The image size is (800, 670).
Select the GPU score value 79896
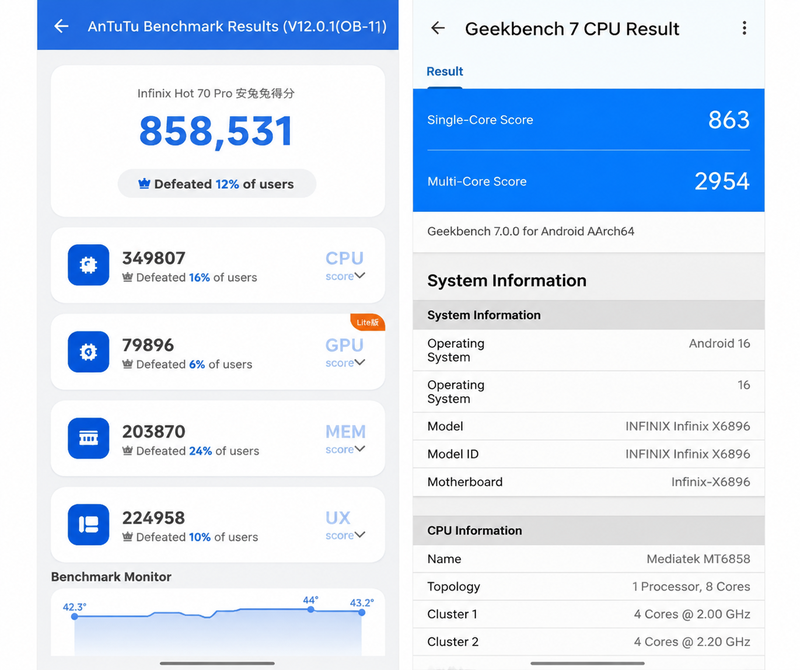click(148, 345)
